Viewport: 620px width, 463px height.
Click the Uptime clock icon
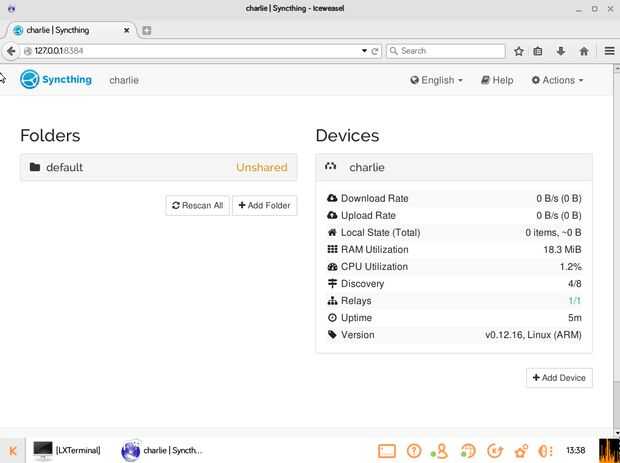(332, 317)
